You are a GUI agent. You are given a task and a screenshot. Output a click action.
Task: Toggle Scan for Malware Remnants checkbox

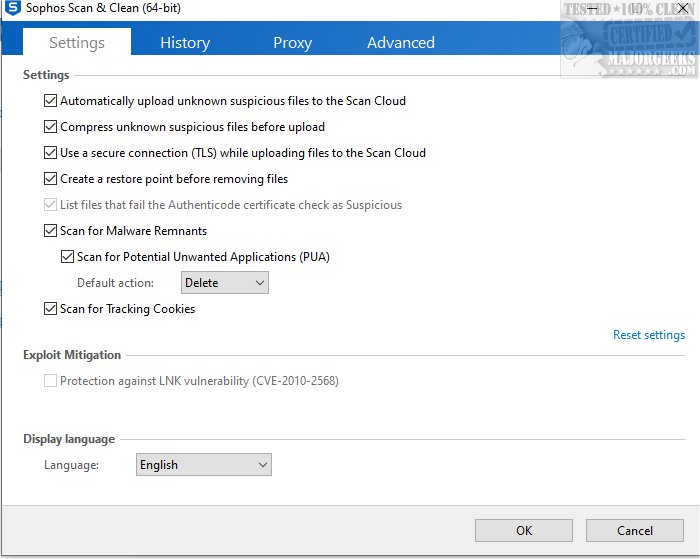coord(51,231)
